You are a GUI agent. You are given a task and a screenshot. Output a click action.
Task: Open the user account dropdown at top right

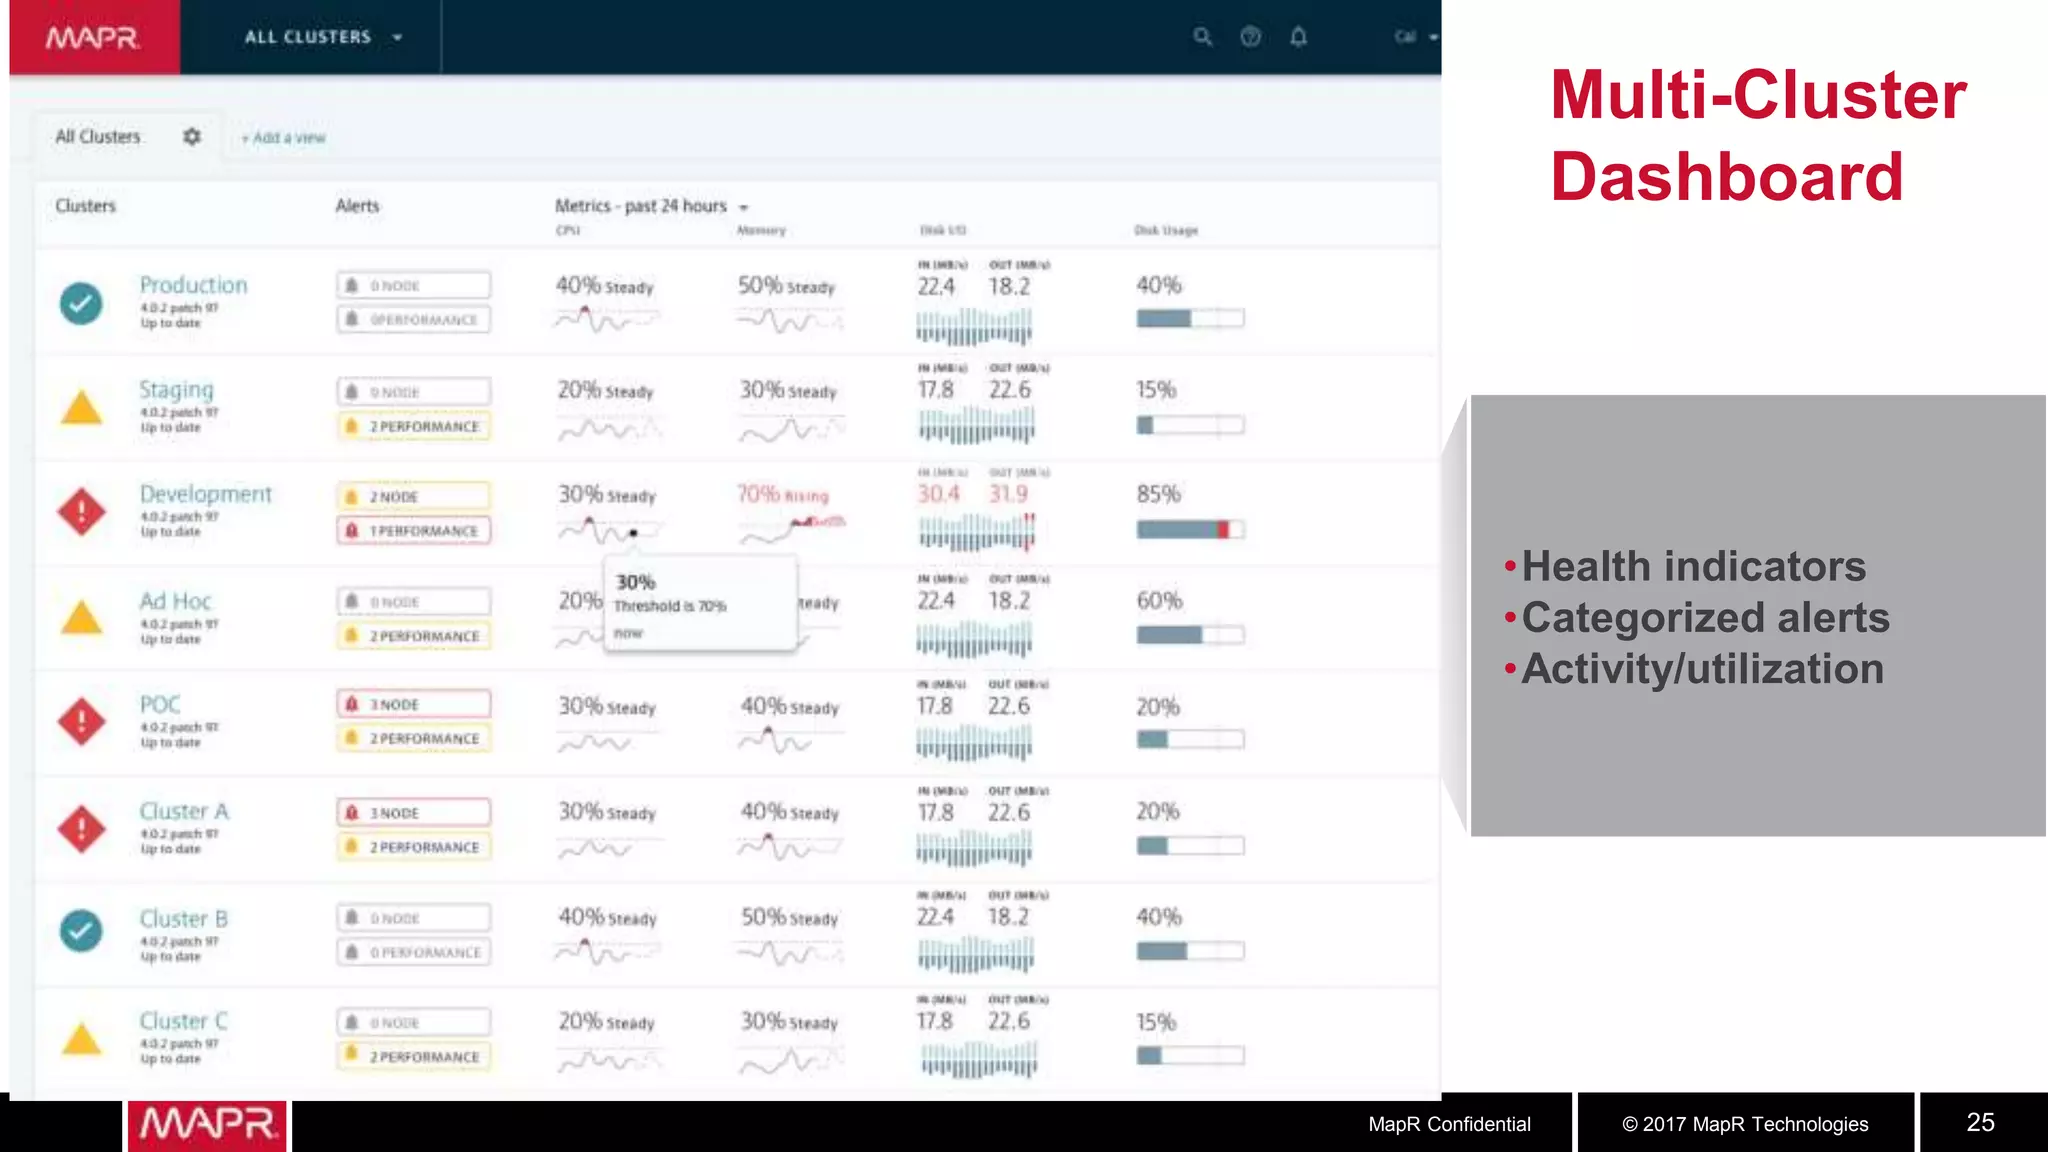pos(1416,37)
